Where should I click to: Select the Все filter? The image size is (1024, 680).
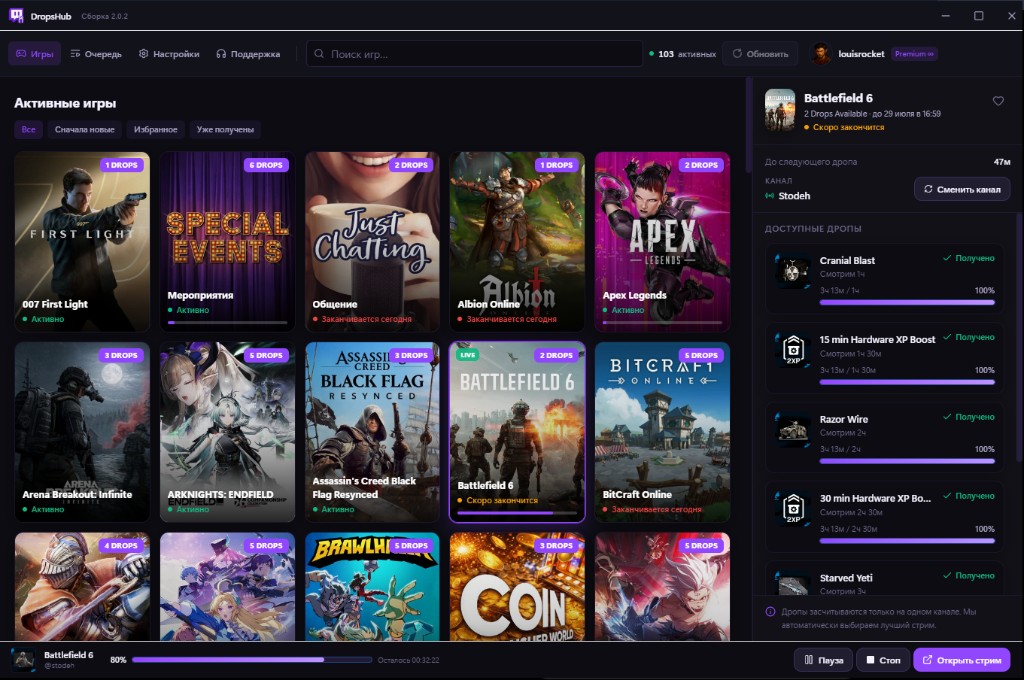click(x=29, y=129)
